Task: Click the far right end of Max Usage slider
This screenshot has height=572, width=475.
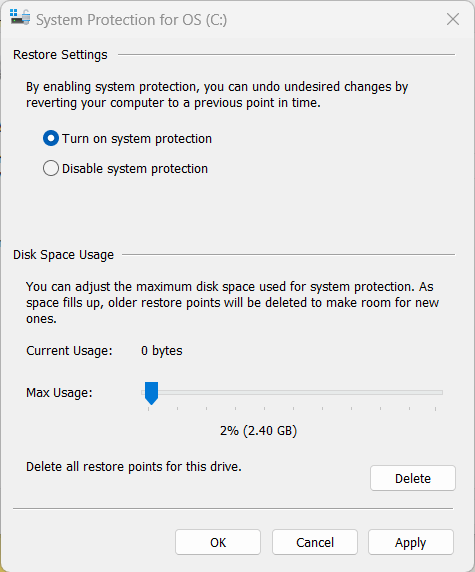Action: (x=441, y=393)
